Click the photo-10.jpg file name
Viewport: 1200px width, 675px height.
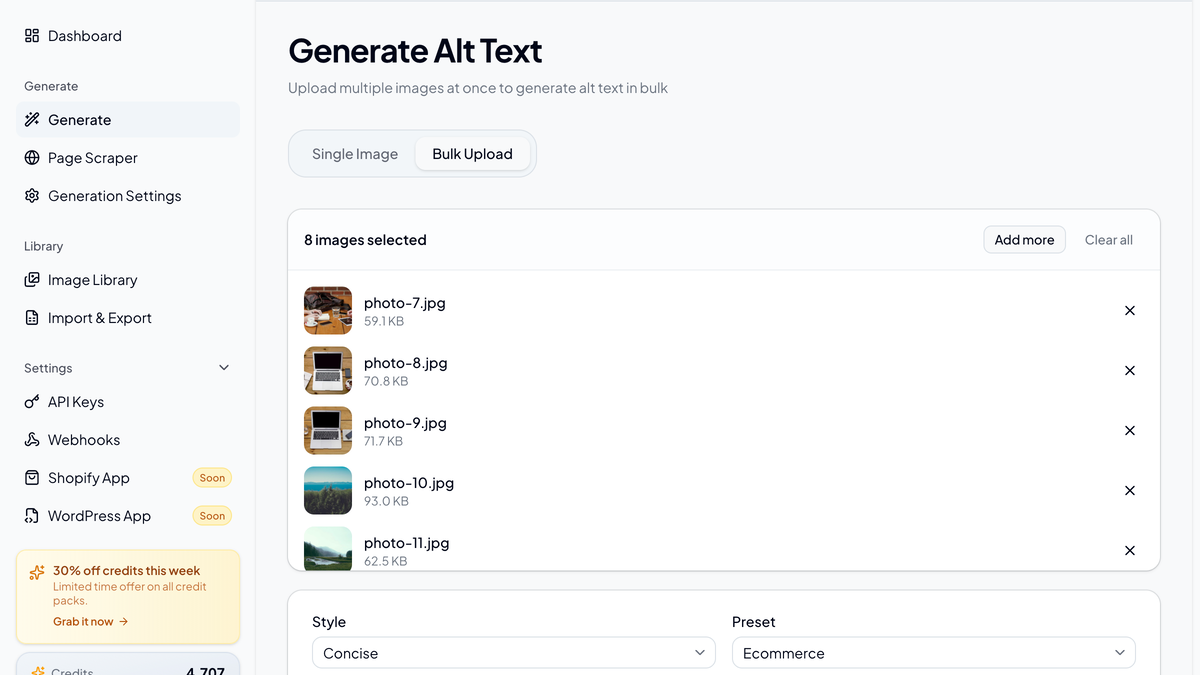pos(409,483)
